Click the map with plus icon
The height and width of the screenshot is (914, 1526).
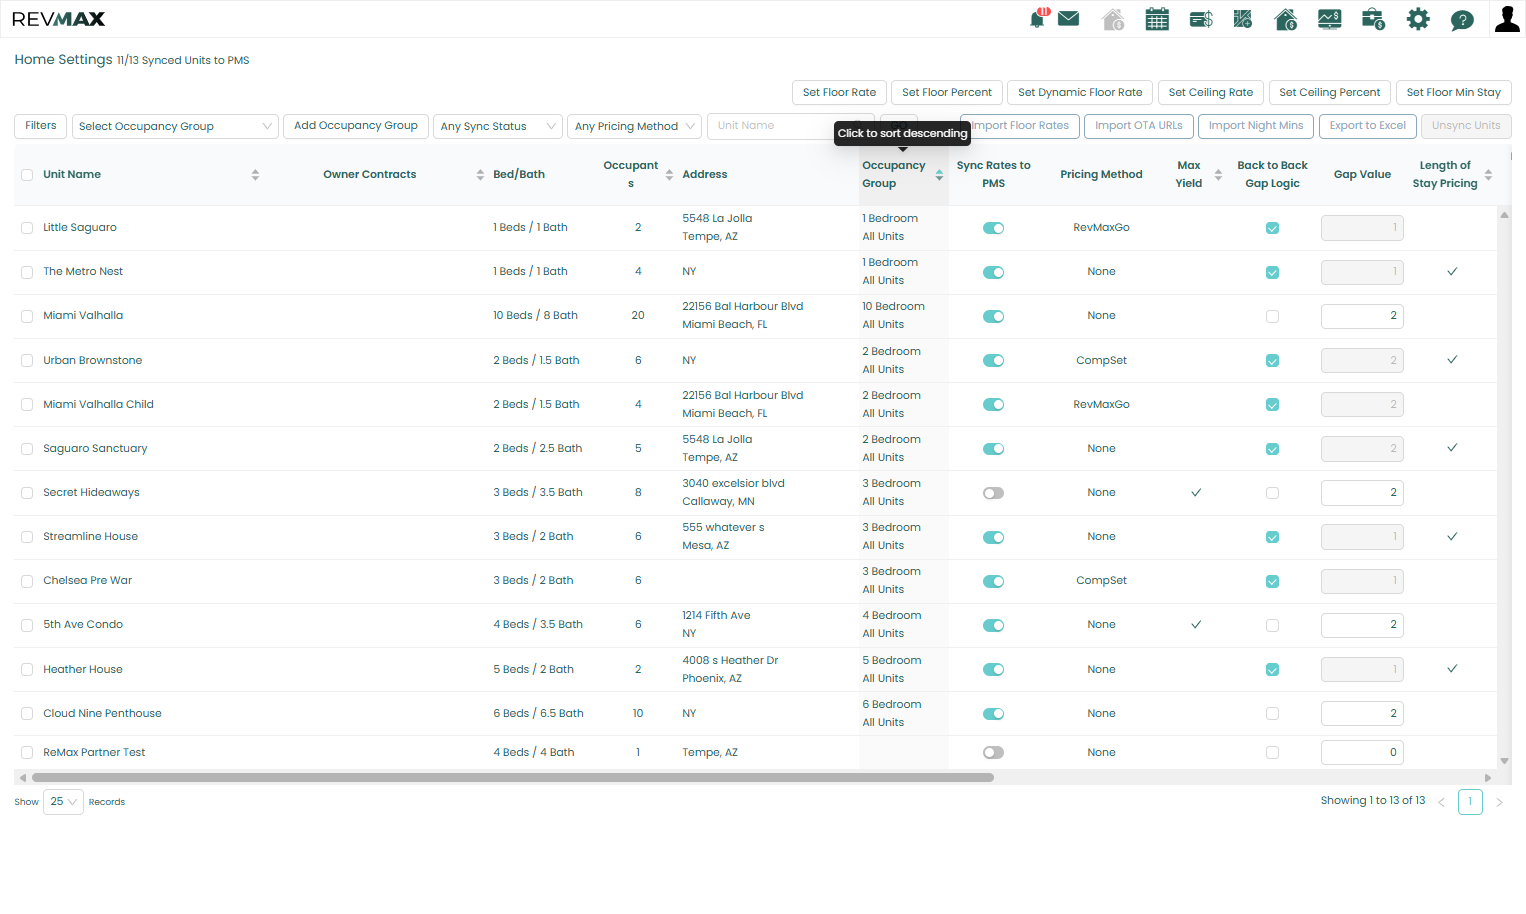point(1243,19)
